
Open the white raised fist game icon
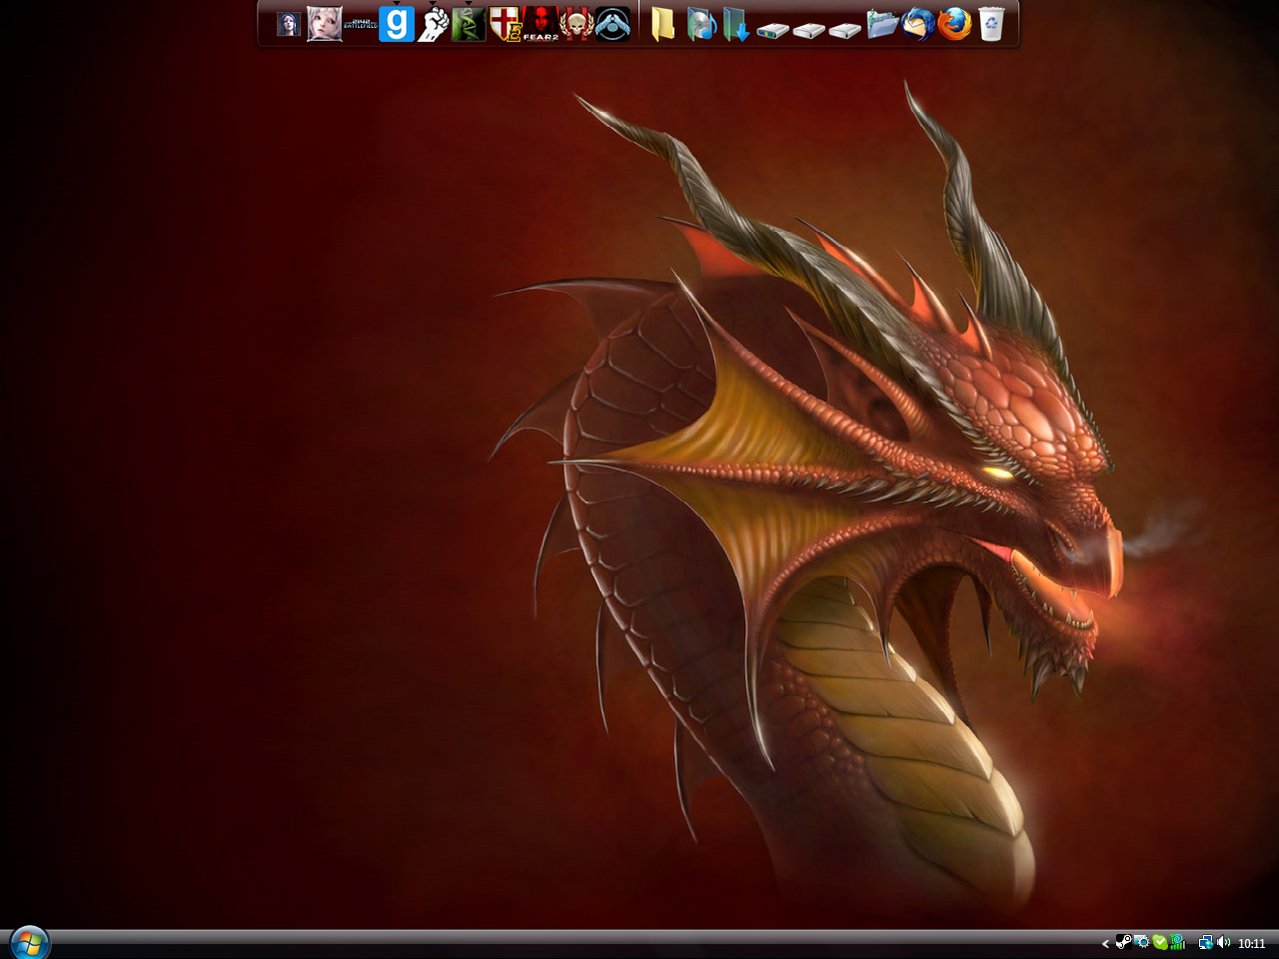[x=433, y=24]
